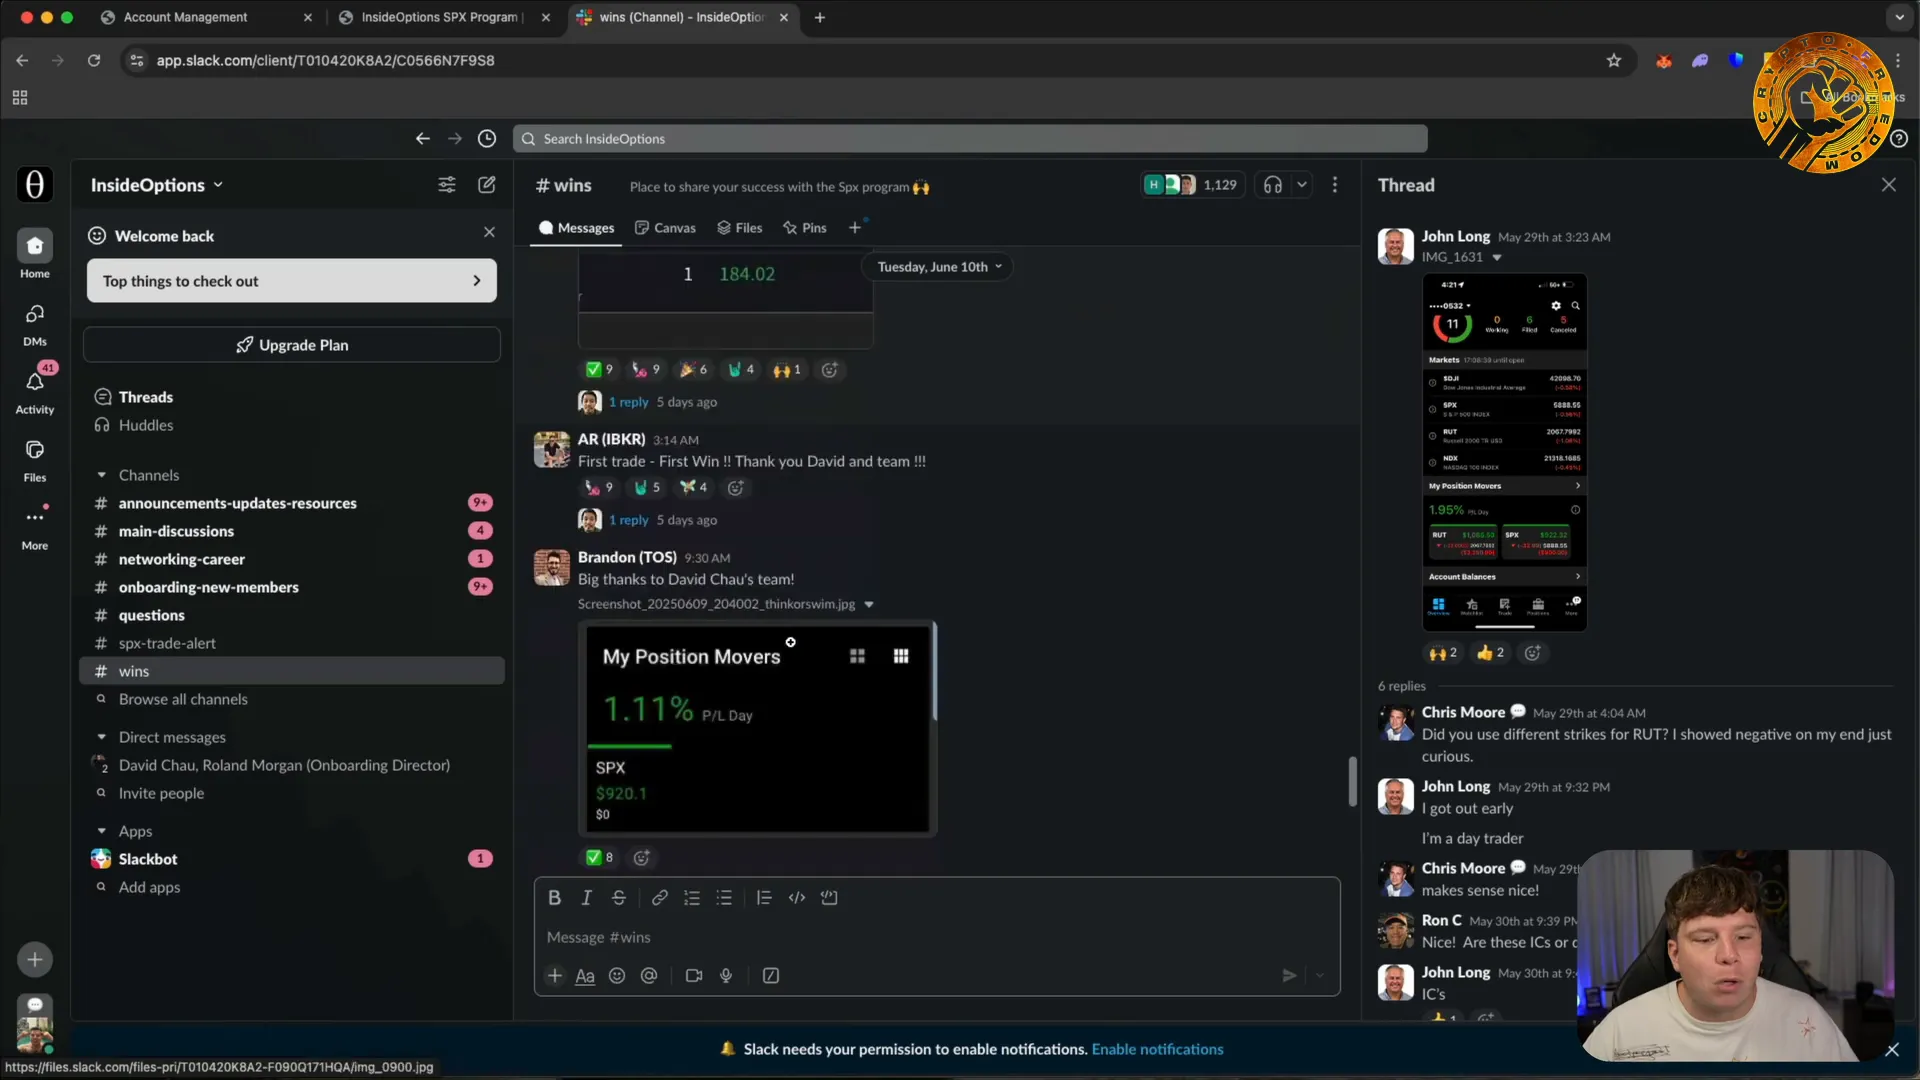Toggle thumbs up reaction in thread

1490,653
